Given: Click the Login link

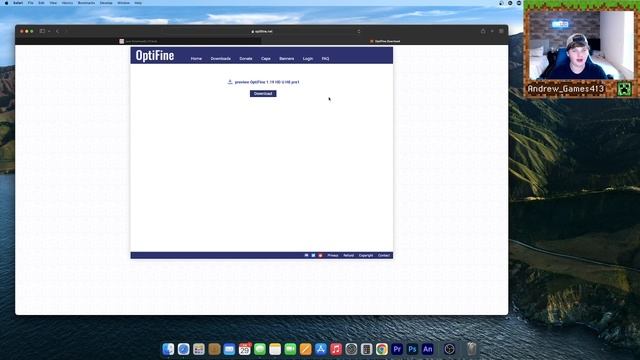Looking at the screenshot, I should click(308, 58).
